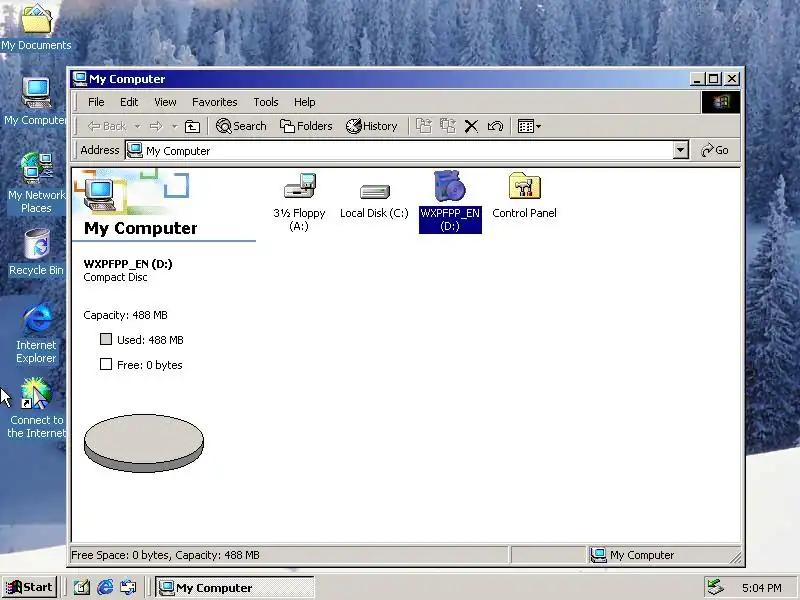Open the History pane

(371, 126)
